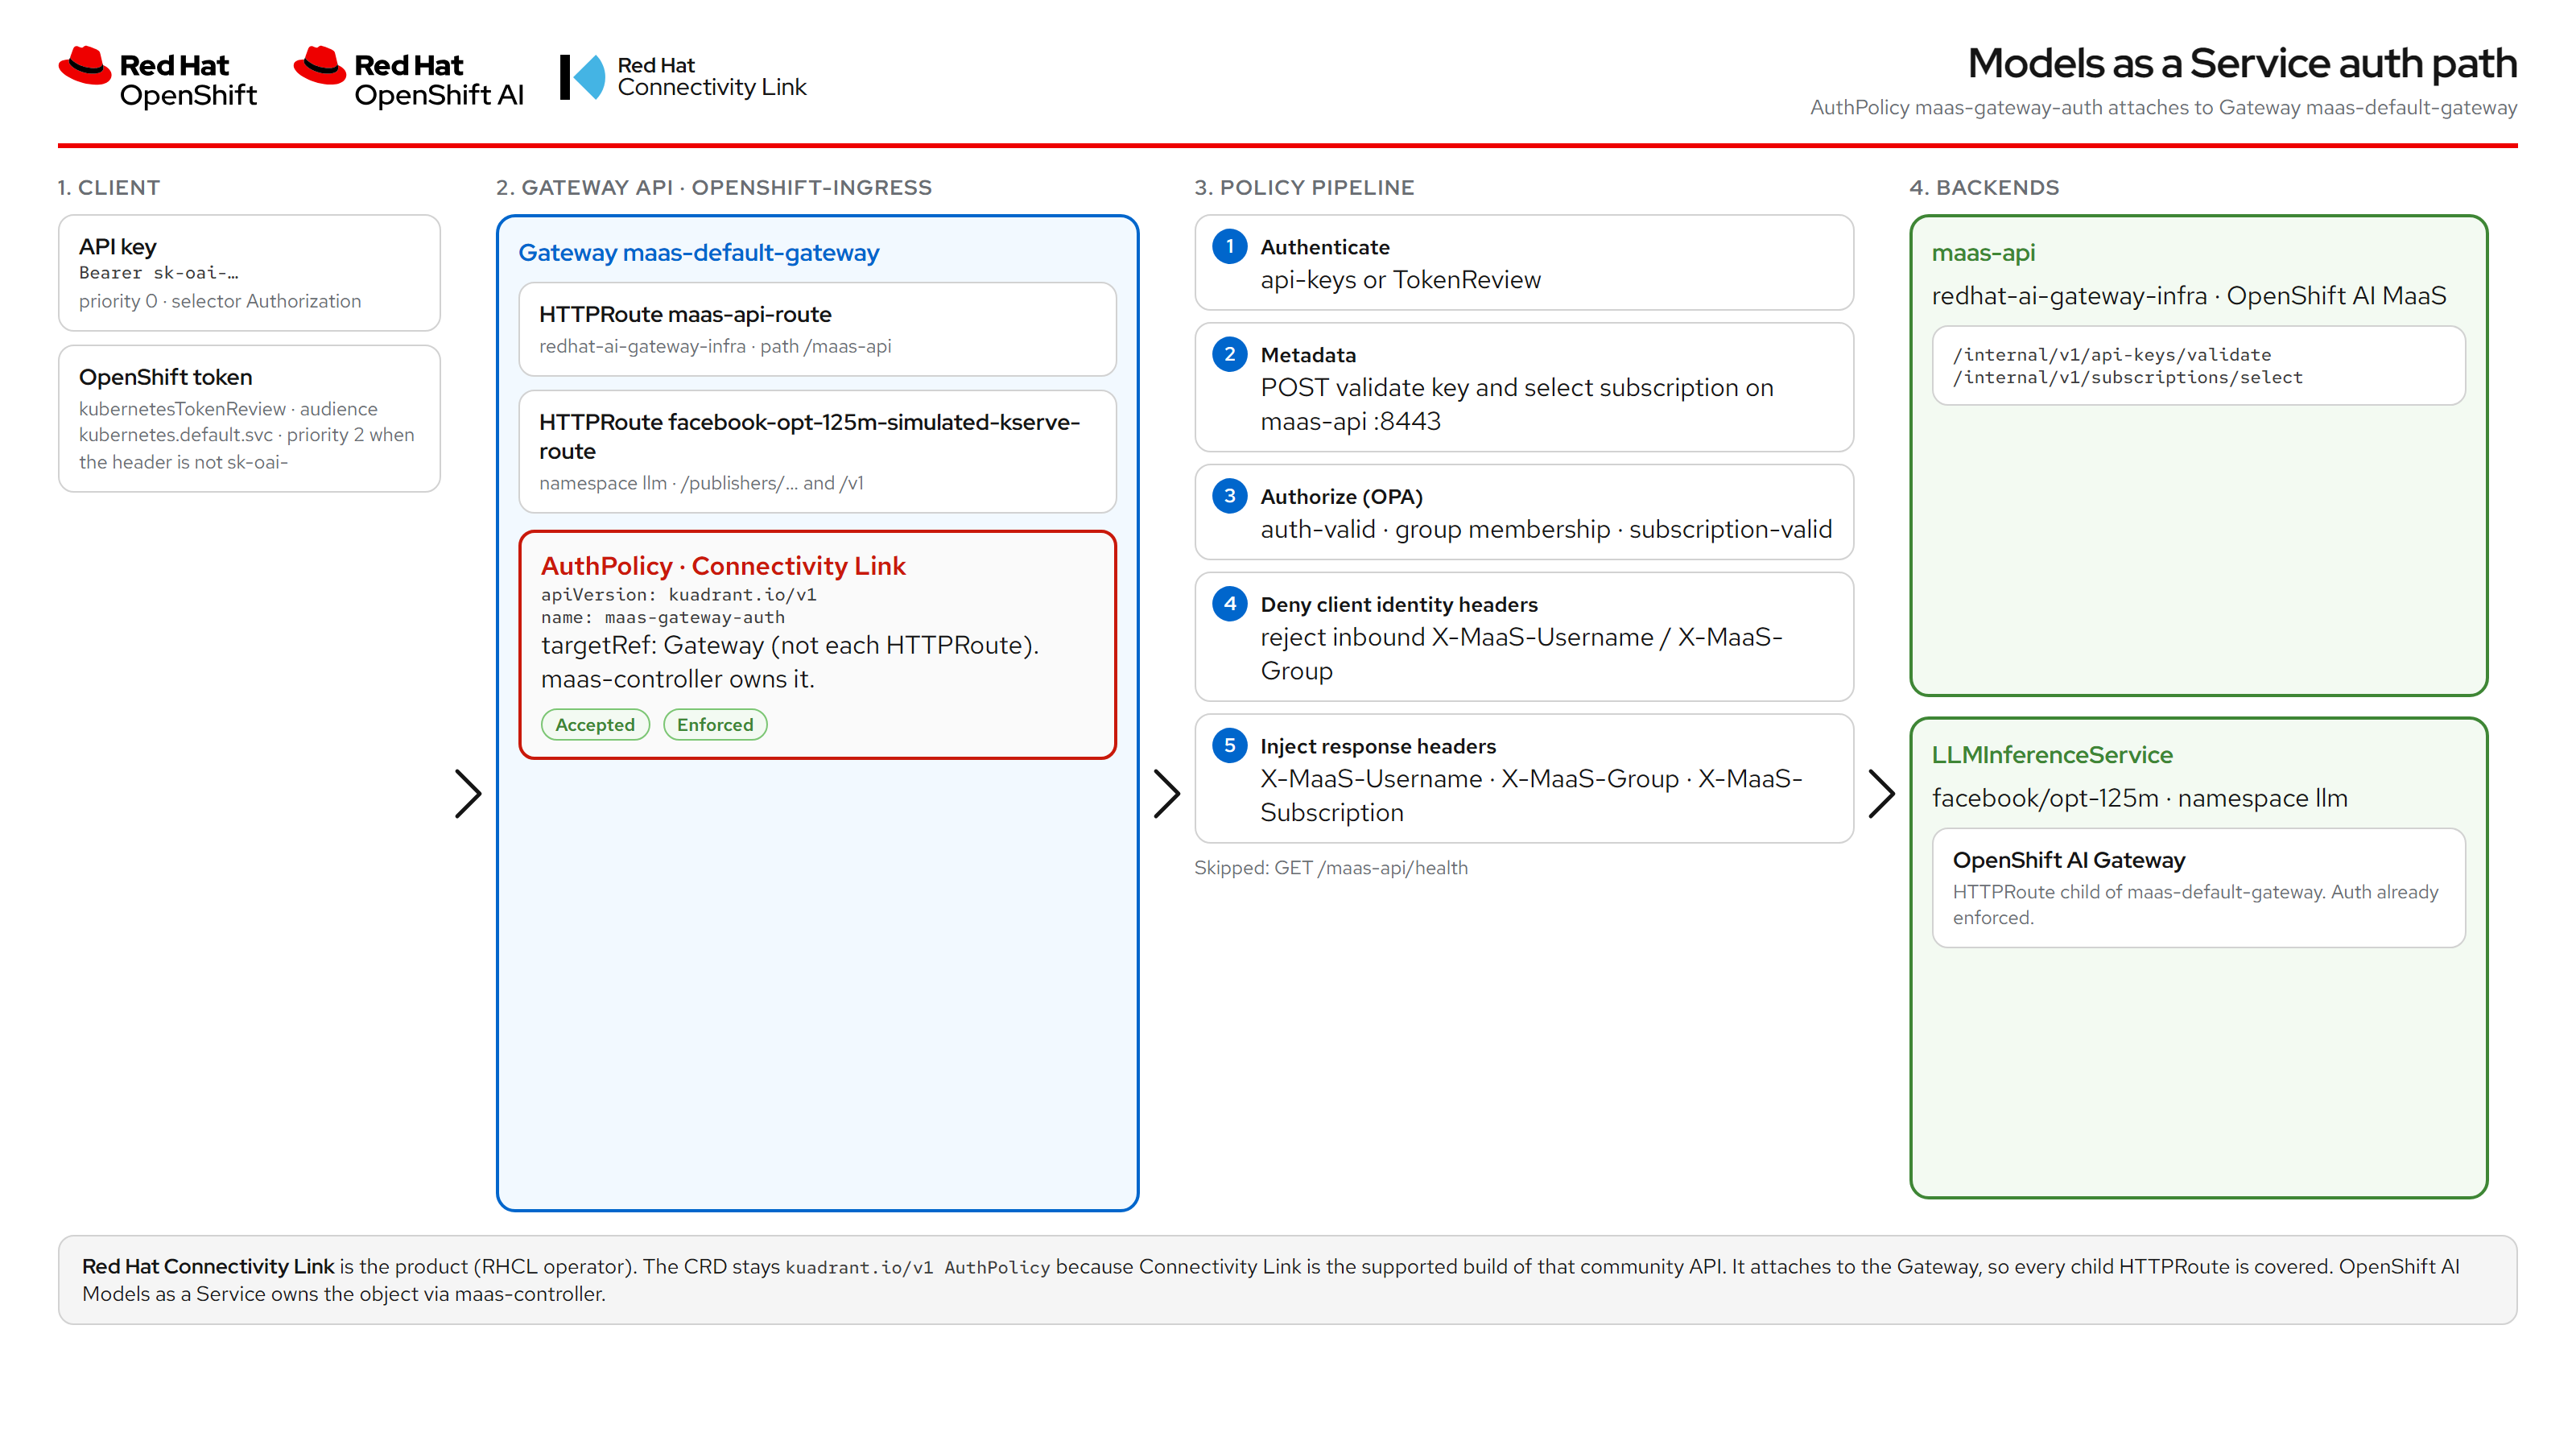Click the AuthPolicy · Connectivity Link heading
This screenshot has width=2576, height=1449.
pyautogui.click(x=723, y=565)
